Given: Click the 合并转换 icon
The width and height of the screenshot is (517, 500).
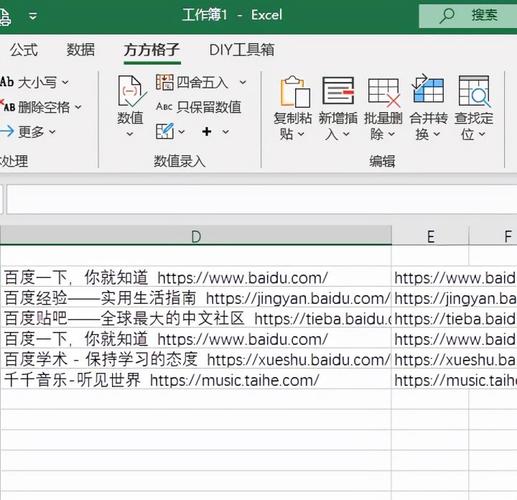Looking at the screenshot, I should pyautogui.click(x=428, y=89).
